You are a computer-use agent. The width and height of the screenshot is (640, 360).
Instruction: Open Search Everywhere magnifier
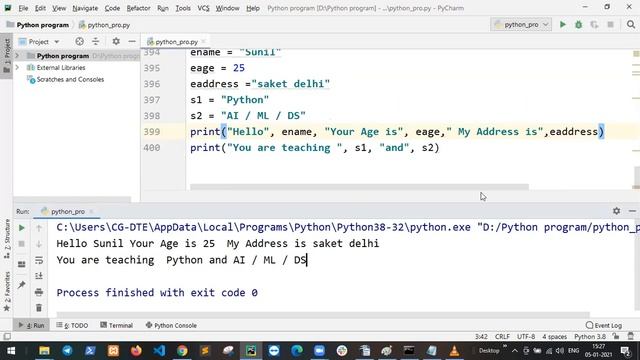(x=631, y=24)
